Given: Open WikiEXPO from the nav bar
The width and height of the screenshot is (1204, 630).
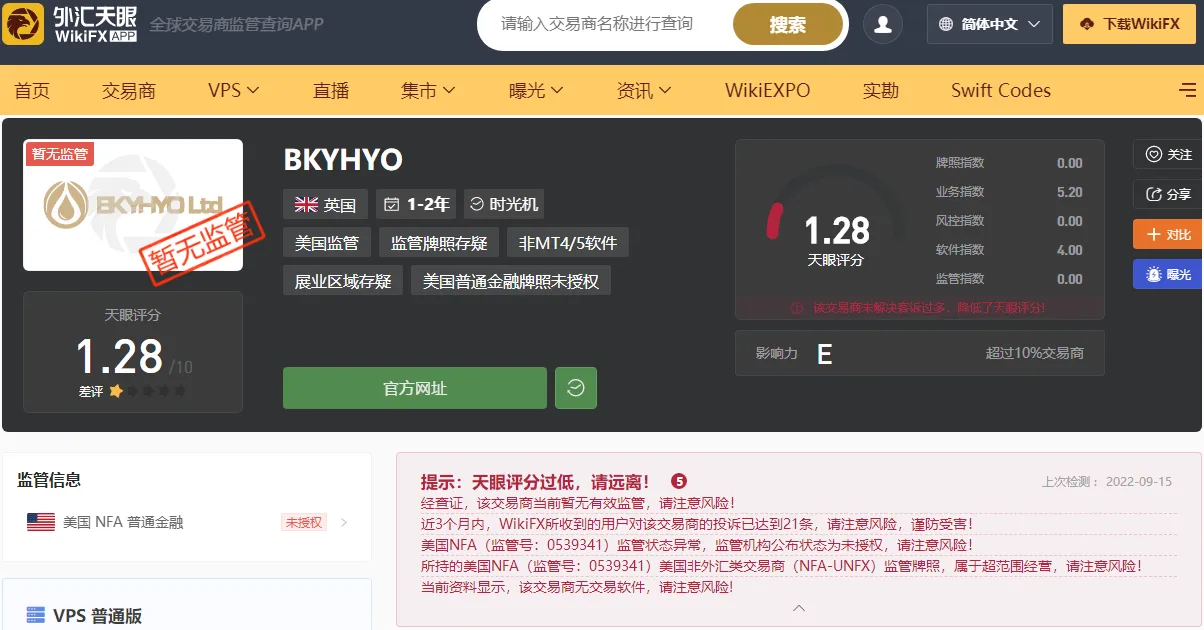Looking at the screenshot, I should (x=768, y=90).
